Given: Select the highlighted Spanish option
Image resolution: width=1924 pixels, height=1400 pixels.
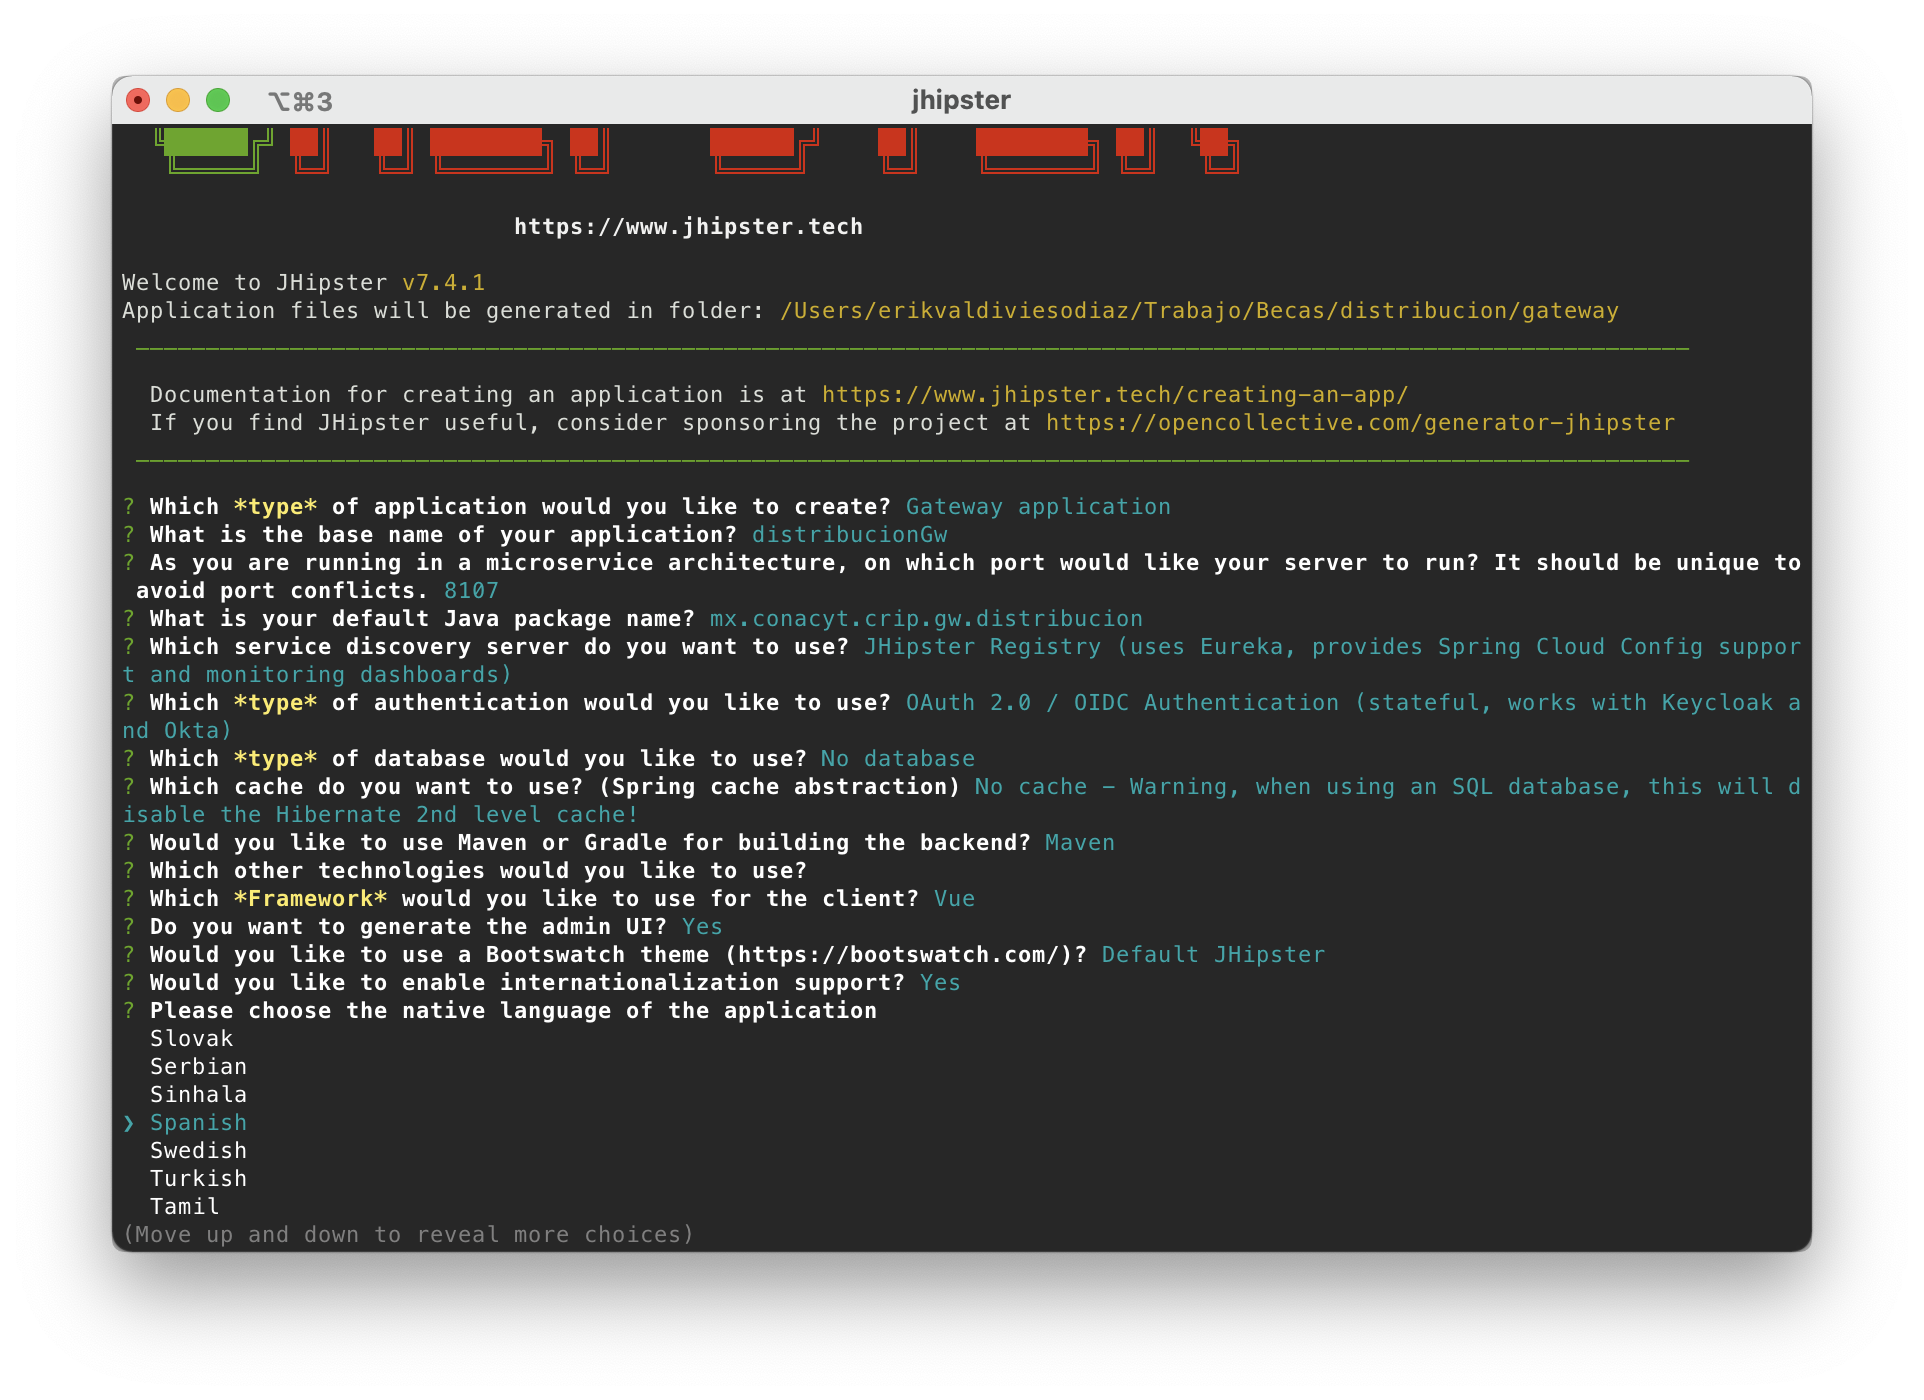Looking at the screenshot, I should [x=198, y=1123].
